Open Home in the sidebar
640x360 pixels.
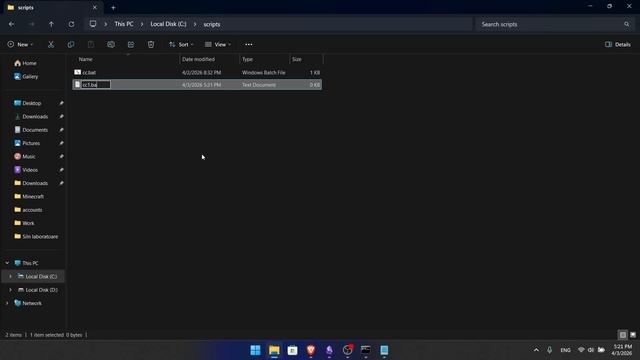(x=29, y=63)
